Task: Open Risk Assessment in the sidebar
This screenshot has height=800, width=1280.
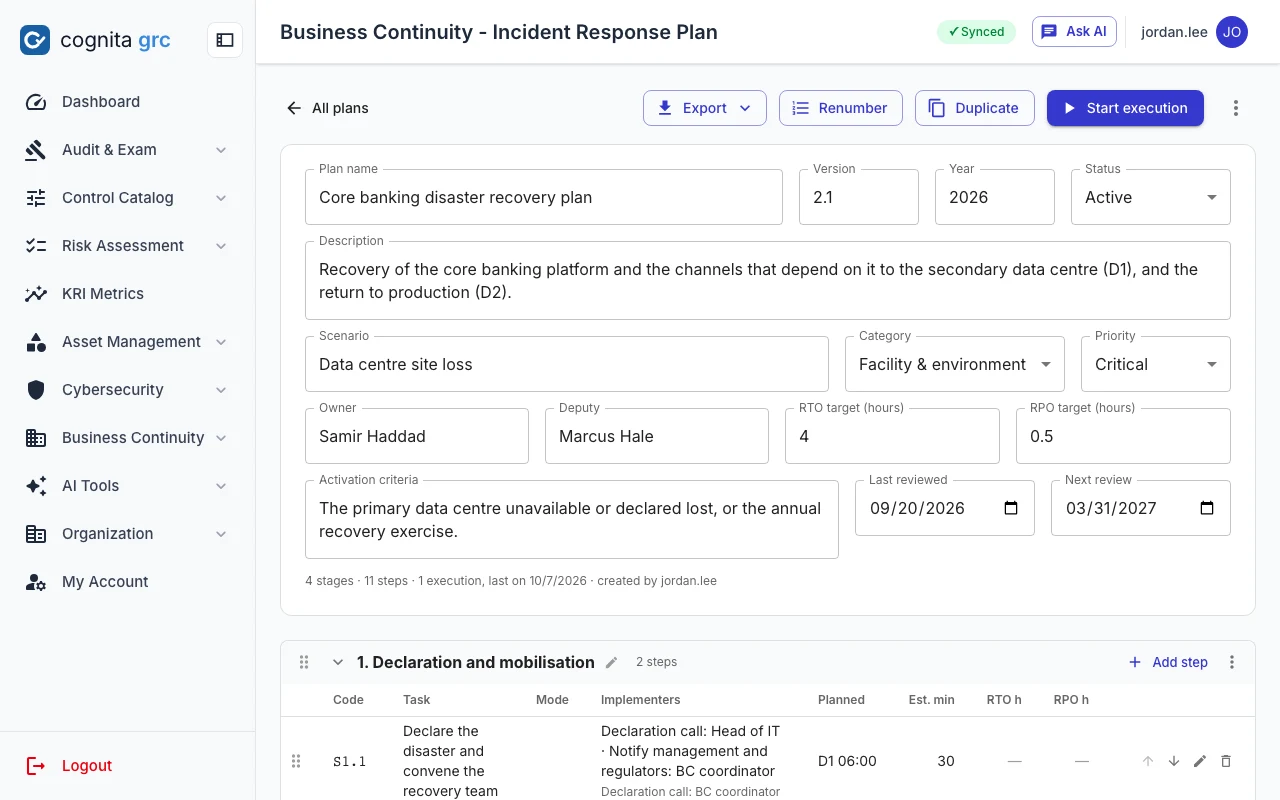Action: click(128, 246)
